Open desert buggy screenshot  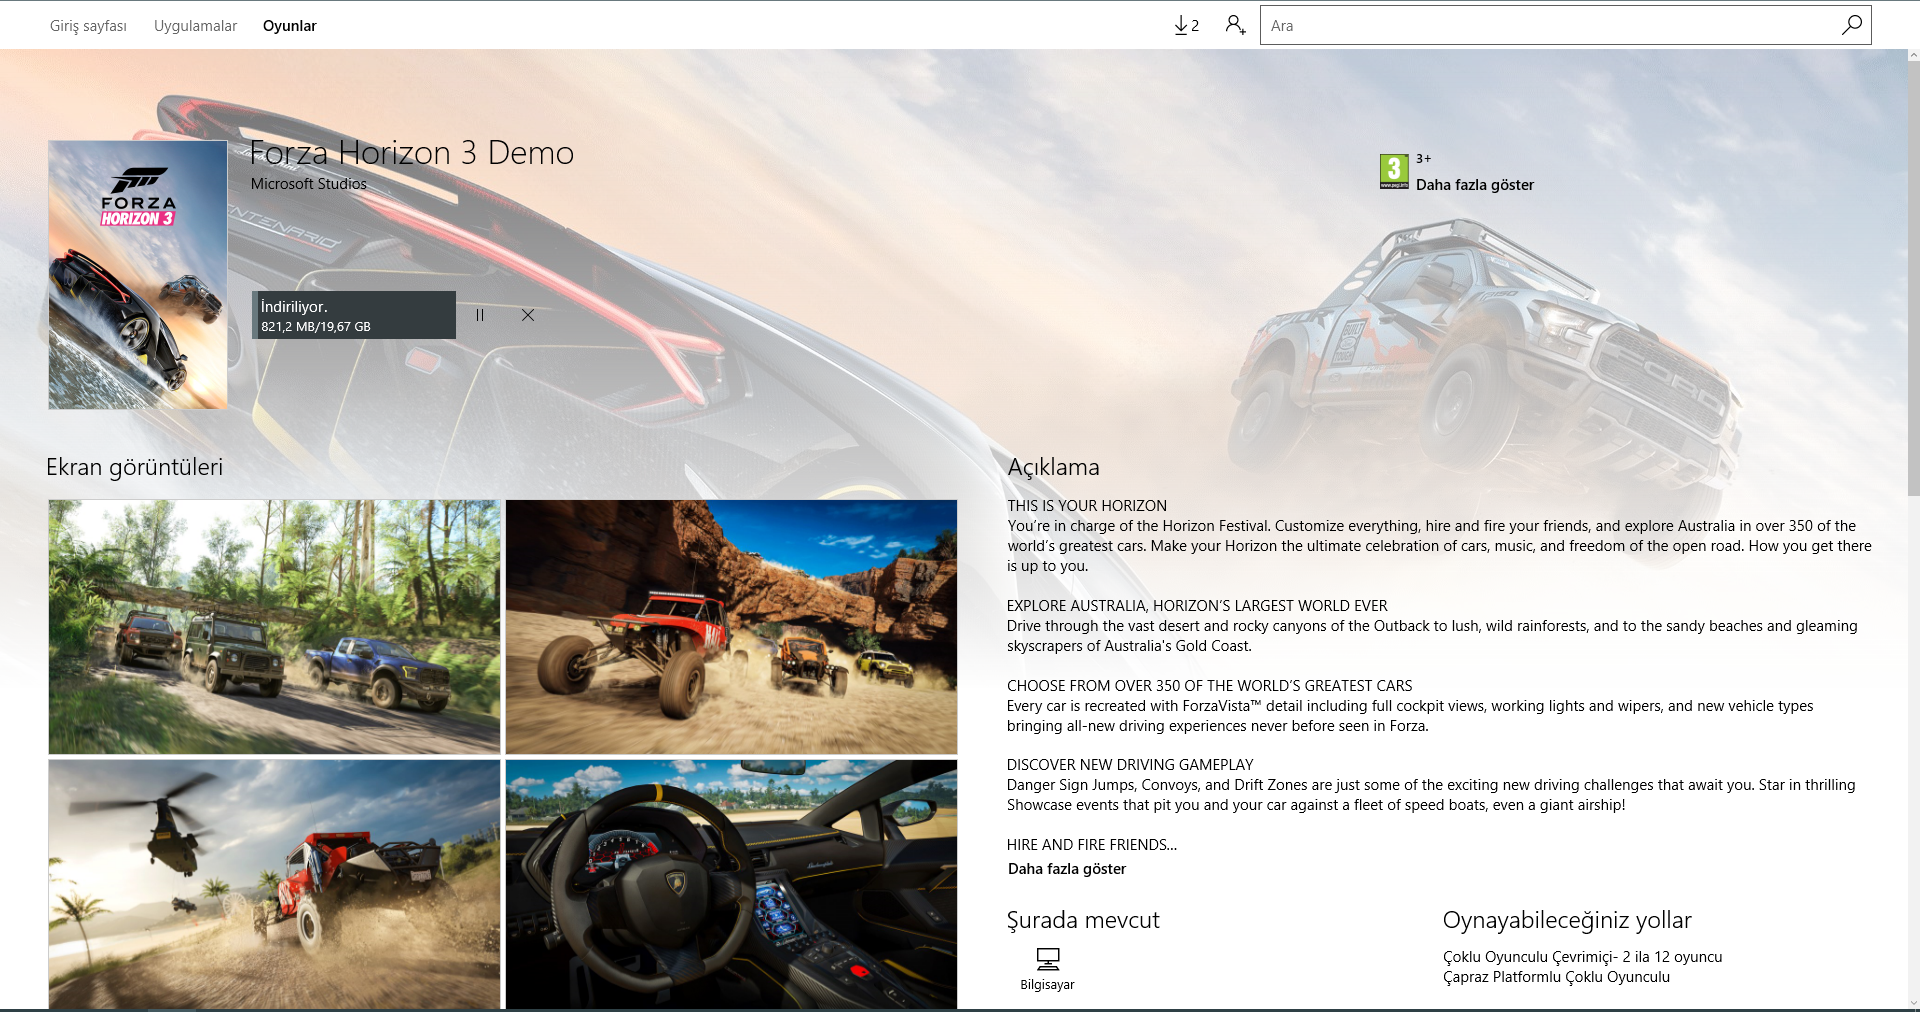click(731, 627)
